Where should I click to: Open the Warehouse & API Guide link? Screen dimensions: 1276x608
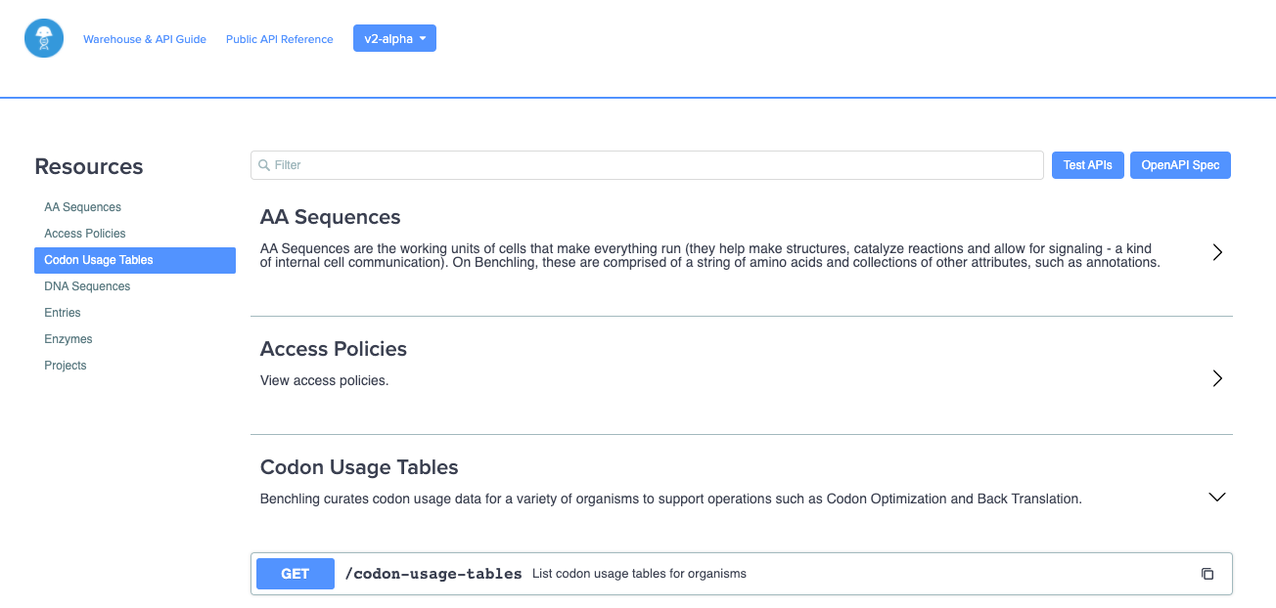click(144, 39)
